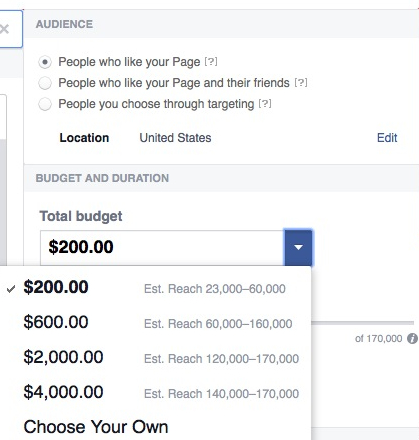This screenshot has height=440, width=419.
Task: Edit the United States location
Action: (x=387, y=138)
